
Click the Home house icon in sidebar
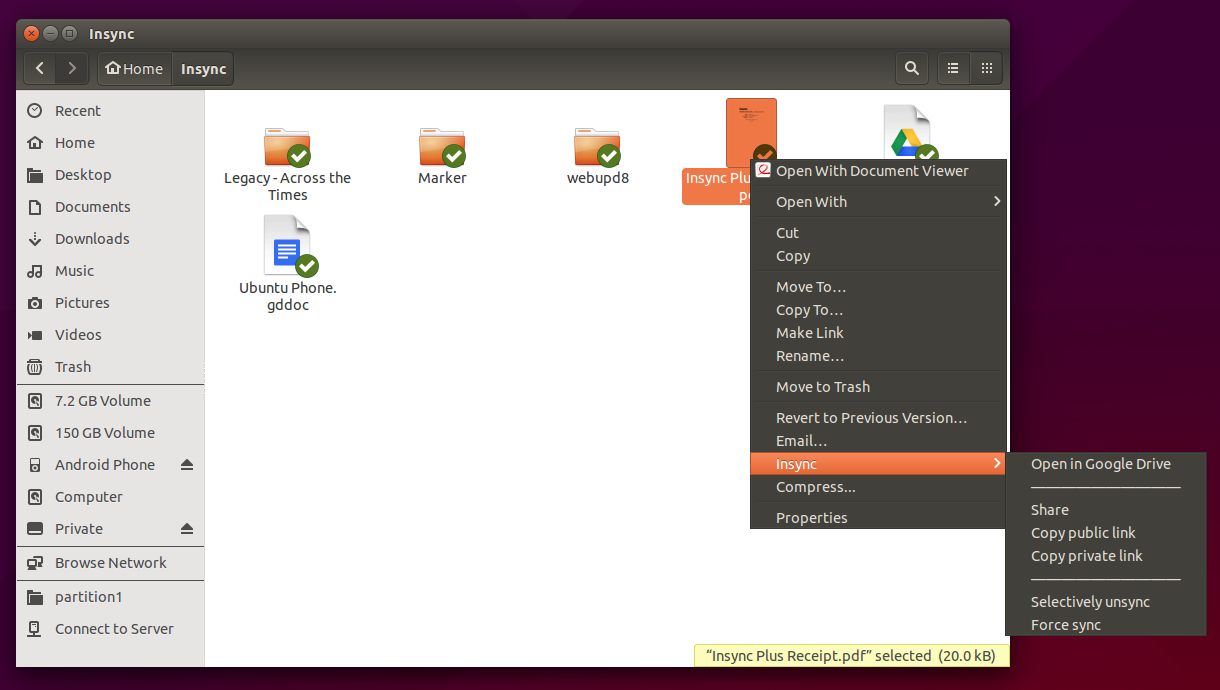pyautogui.click(x=35, y=143)
